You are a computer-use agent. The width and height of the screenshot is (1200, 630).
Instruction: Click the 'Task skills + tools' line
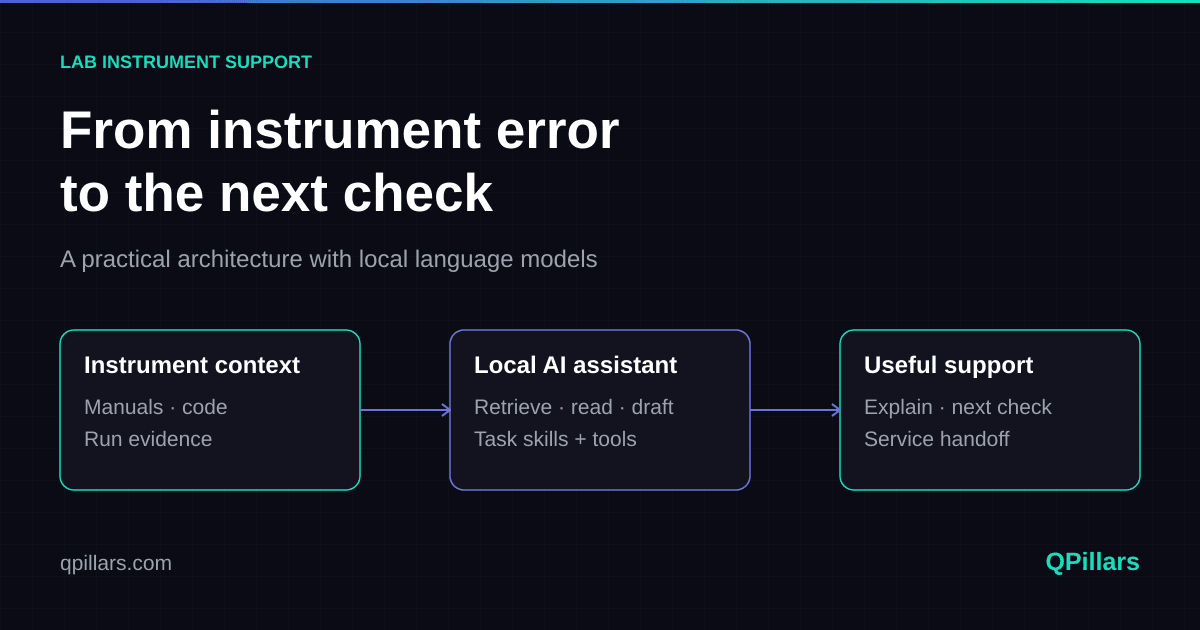555,439
